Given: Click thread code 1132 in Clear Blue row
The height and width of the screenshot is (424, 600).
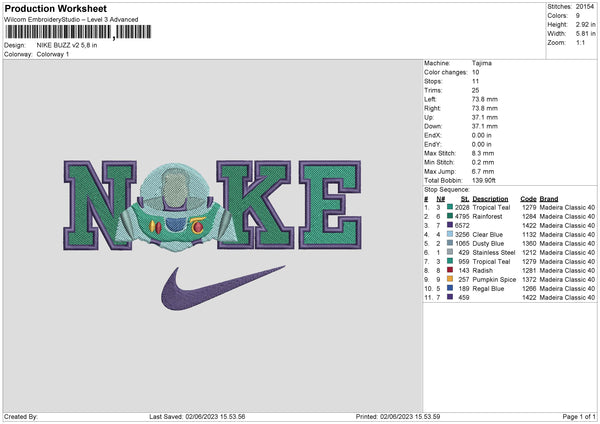Looking at the screenshot, I should point(529,234).
